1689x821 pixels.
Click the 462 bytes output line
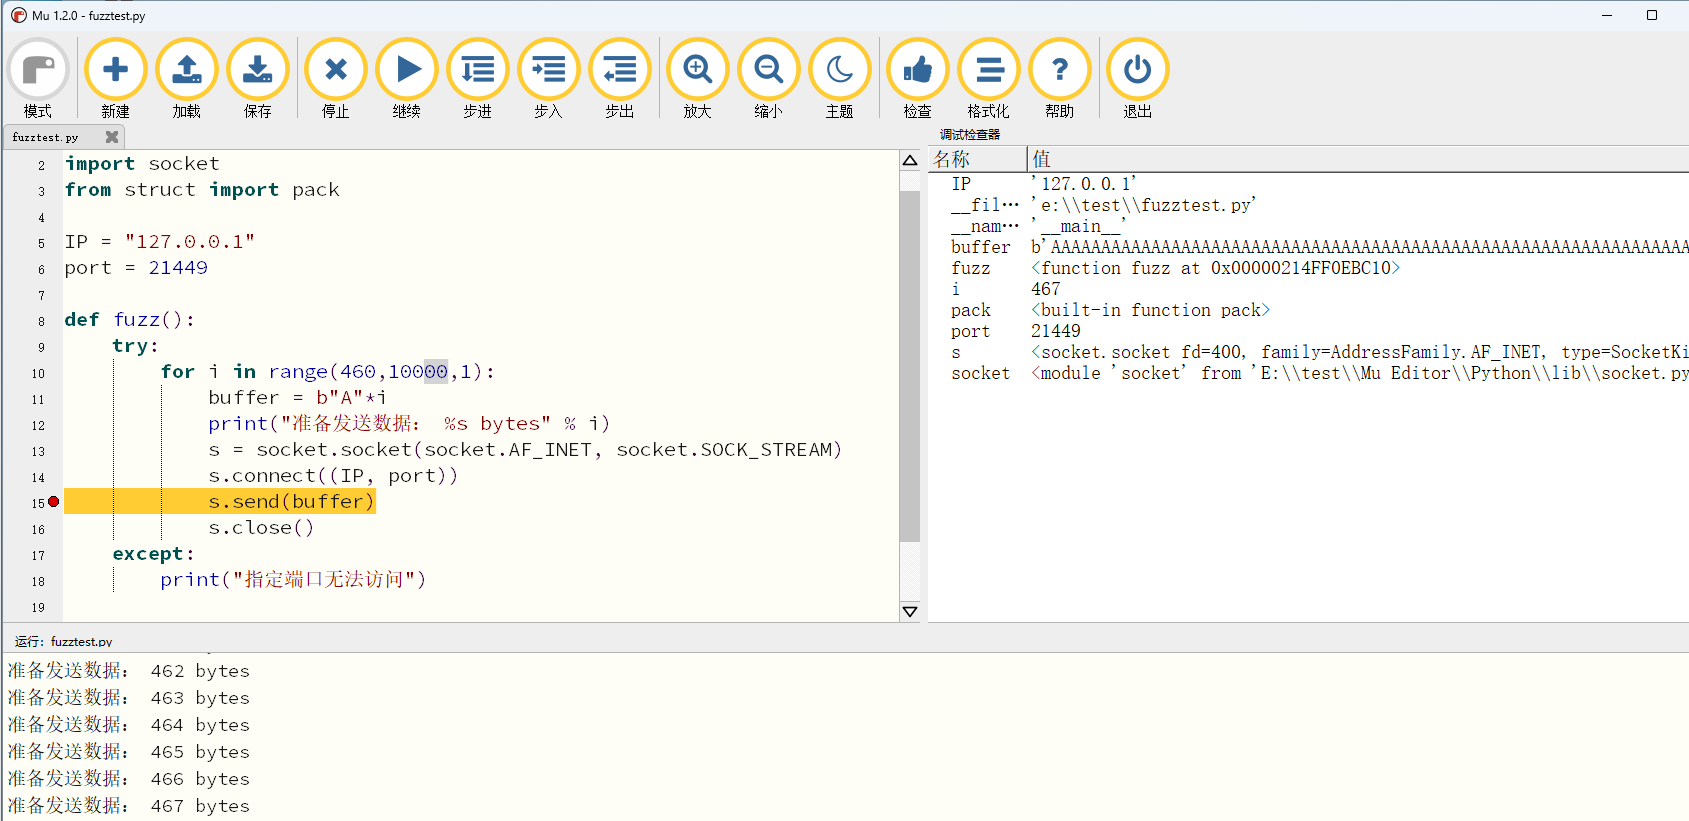click(129, 671)
